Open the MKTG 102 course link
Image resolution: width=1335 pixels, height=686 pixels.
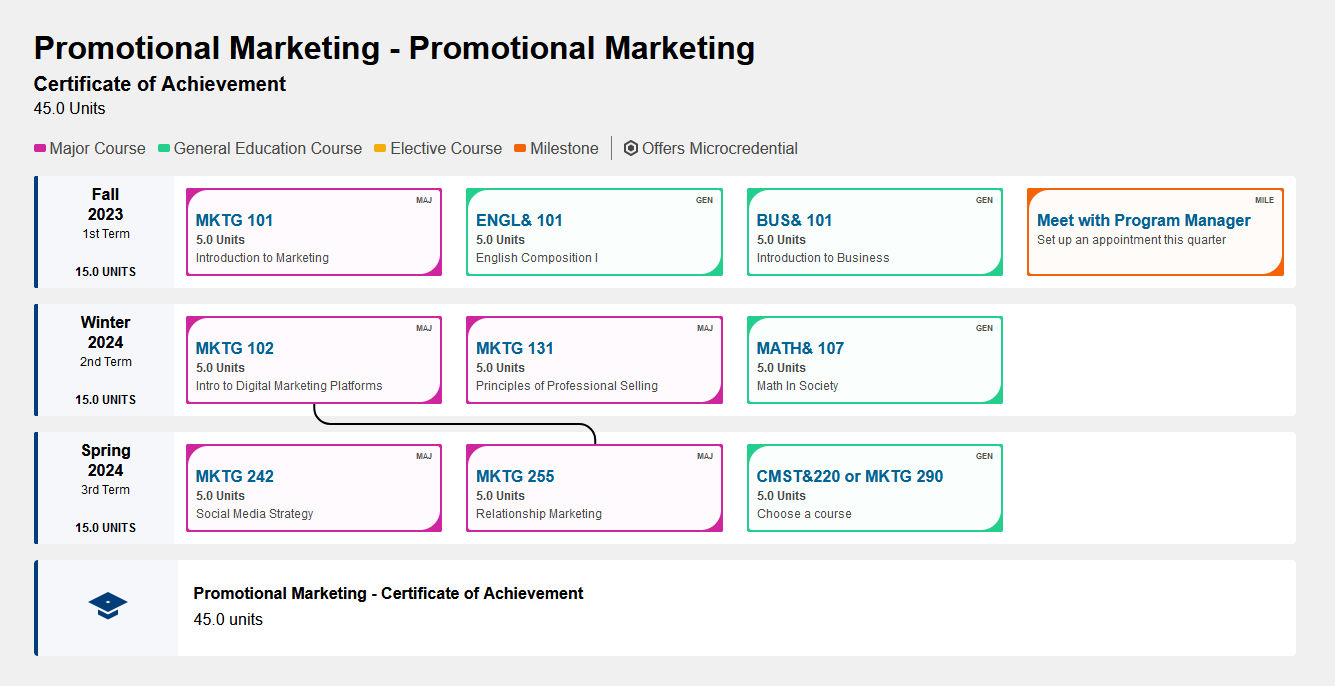[234, 348]
